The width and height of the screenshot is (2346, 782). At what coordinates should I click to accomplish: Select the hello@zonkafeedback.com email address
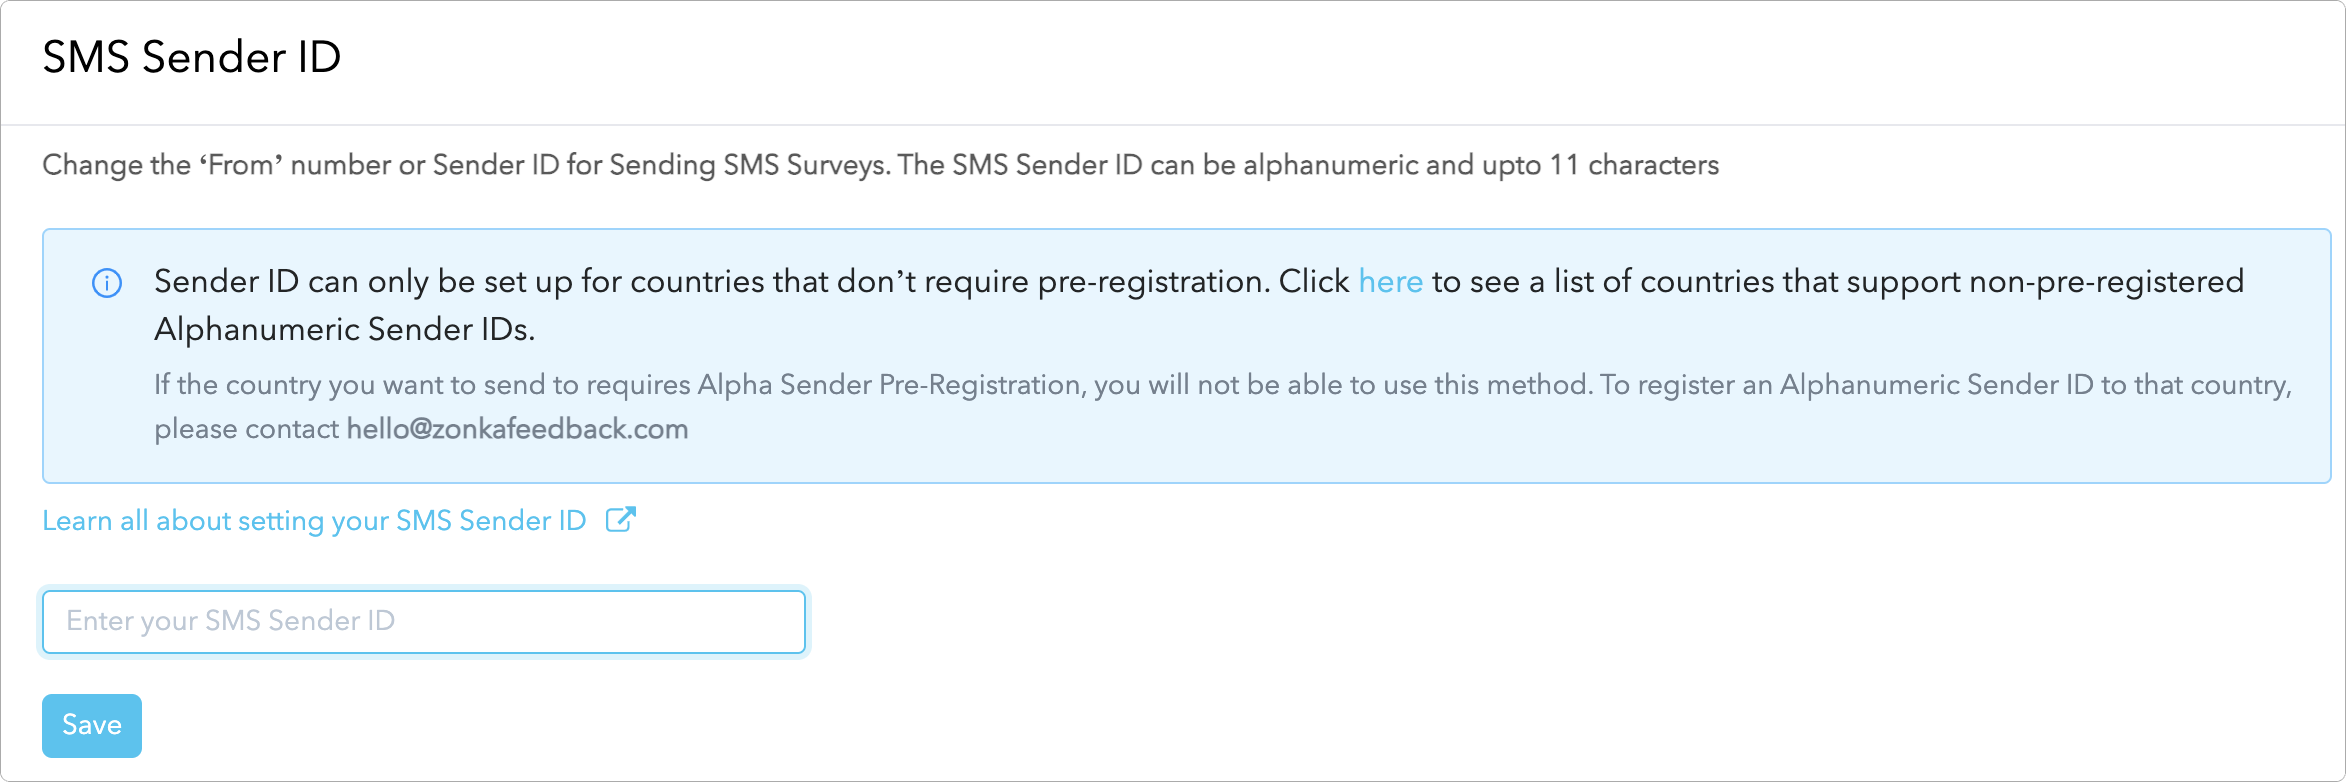coord(517,429)
